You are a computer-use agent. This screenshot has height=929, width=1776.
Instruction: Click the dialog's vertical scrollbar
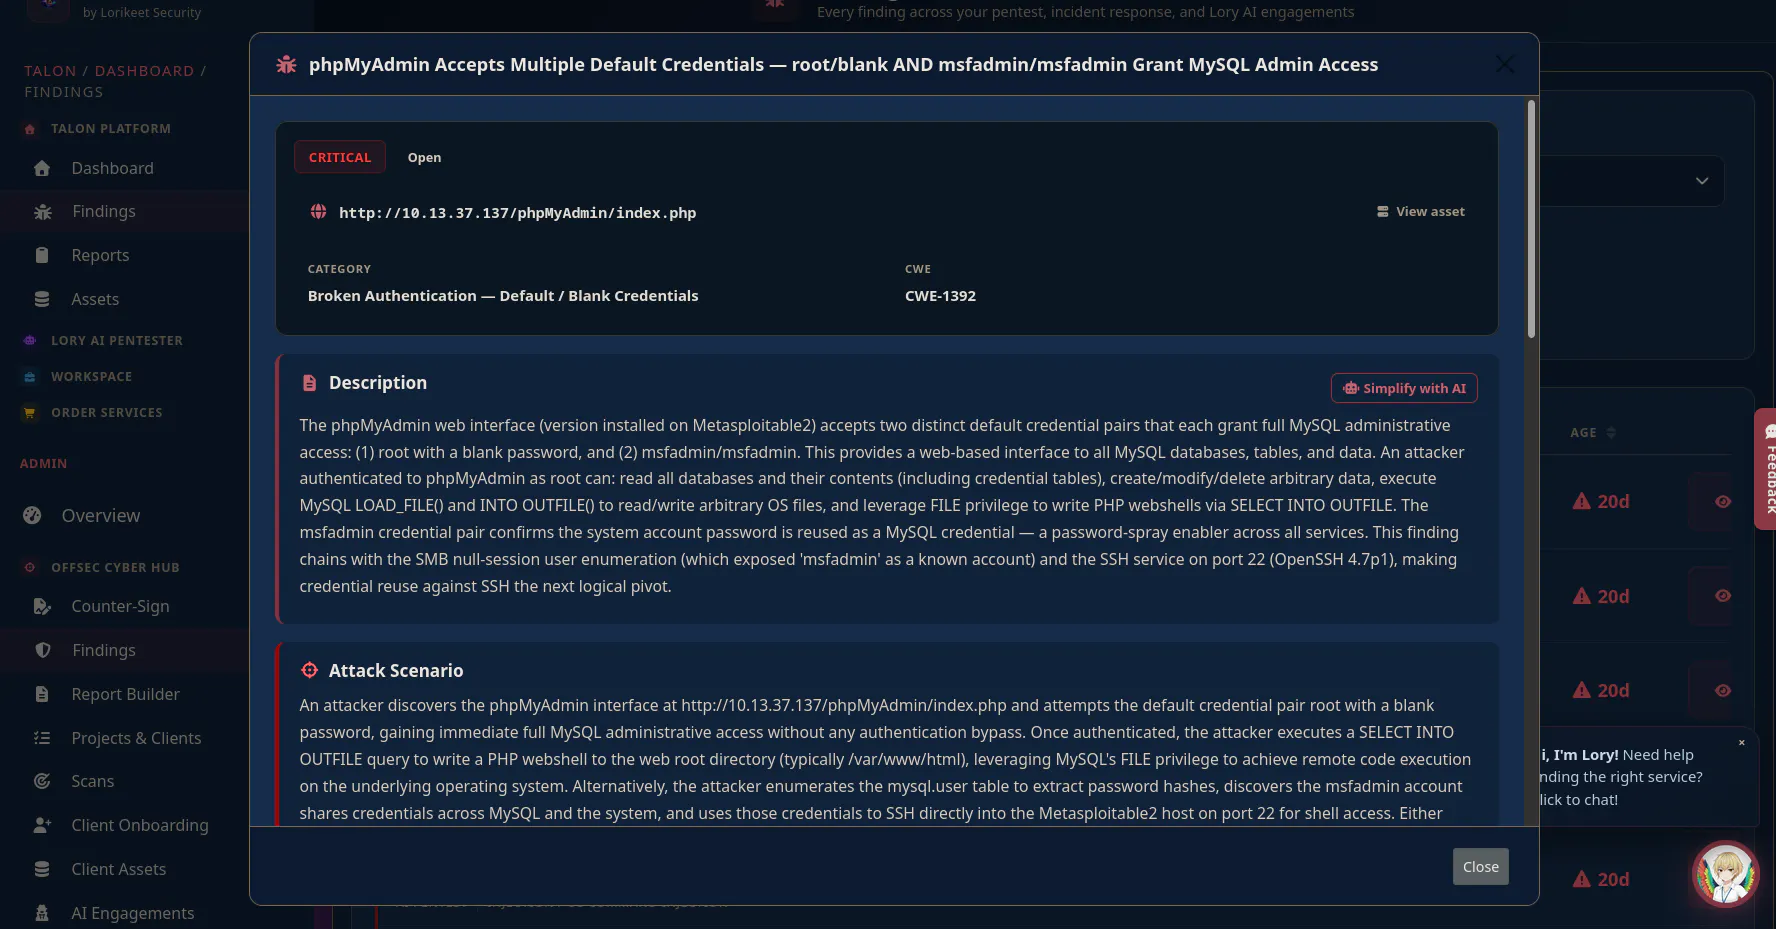pos(1530,219)
